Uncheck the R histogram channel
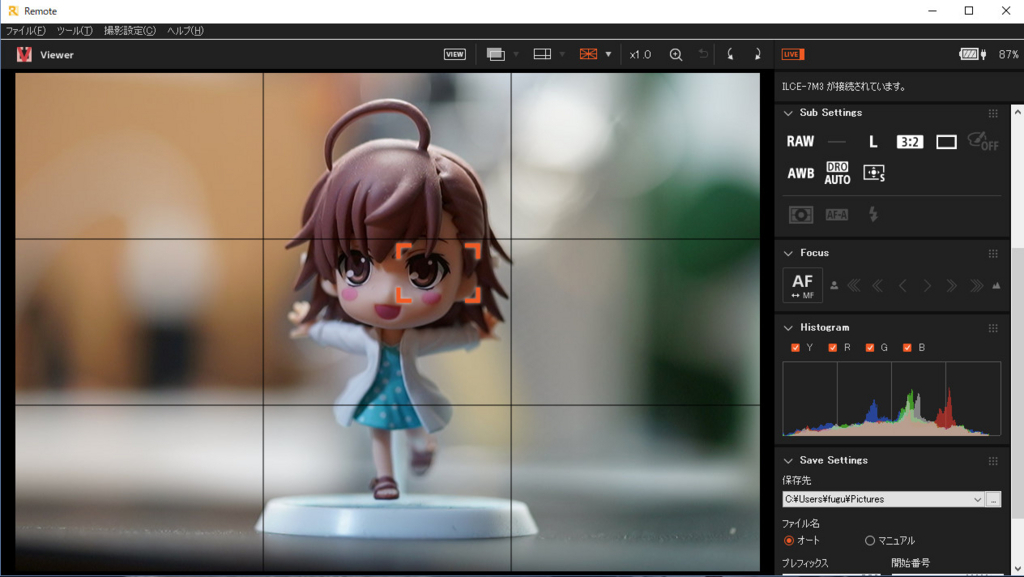The height and width of the screenshot is (577, 1024). pos(832,348)
